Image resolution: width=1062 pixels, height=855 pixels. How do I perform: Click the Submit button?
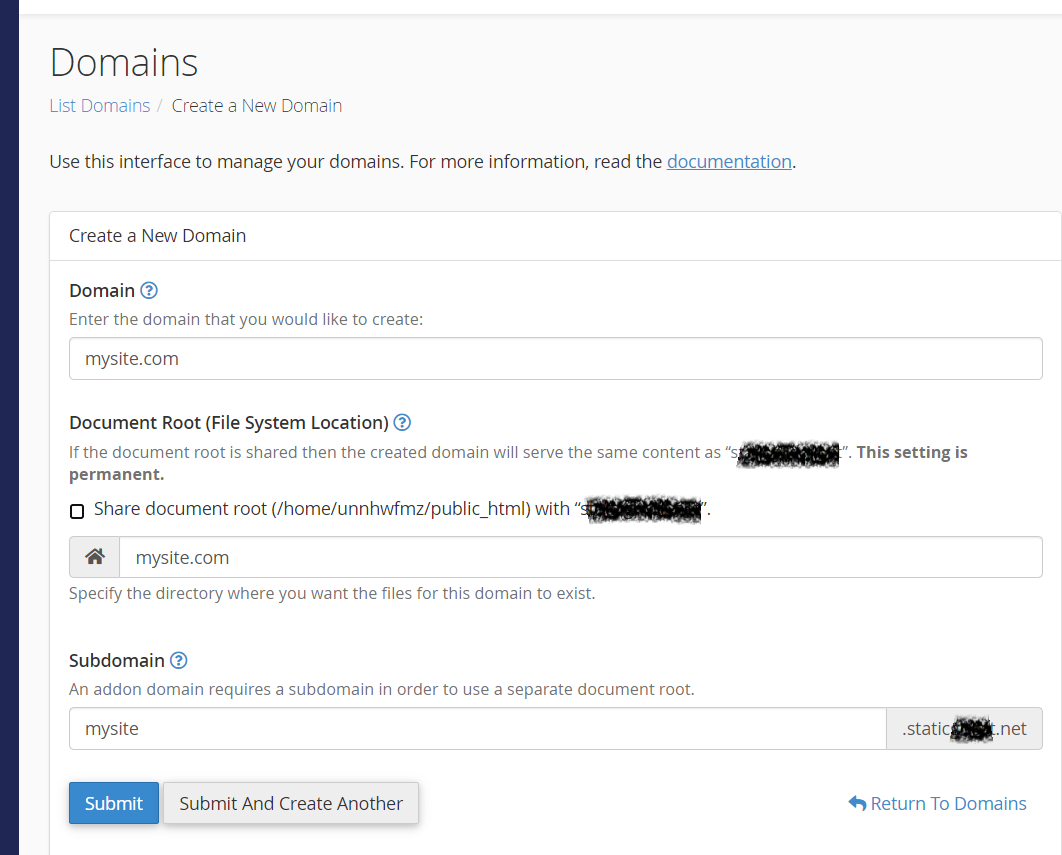click(x=113, y=803)
